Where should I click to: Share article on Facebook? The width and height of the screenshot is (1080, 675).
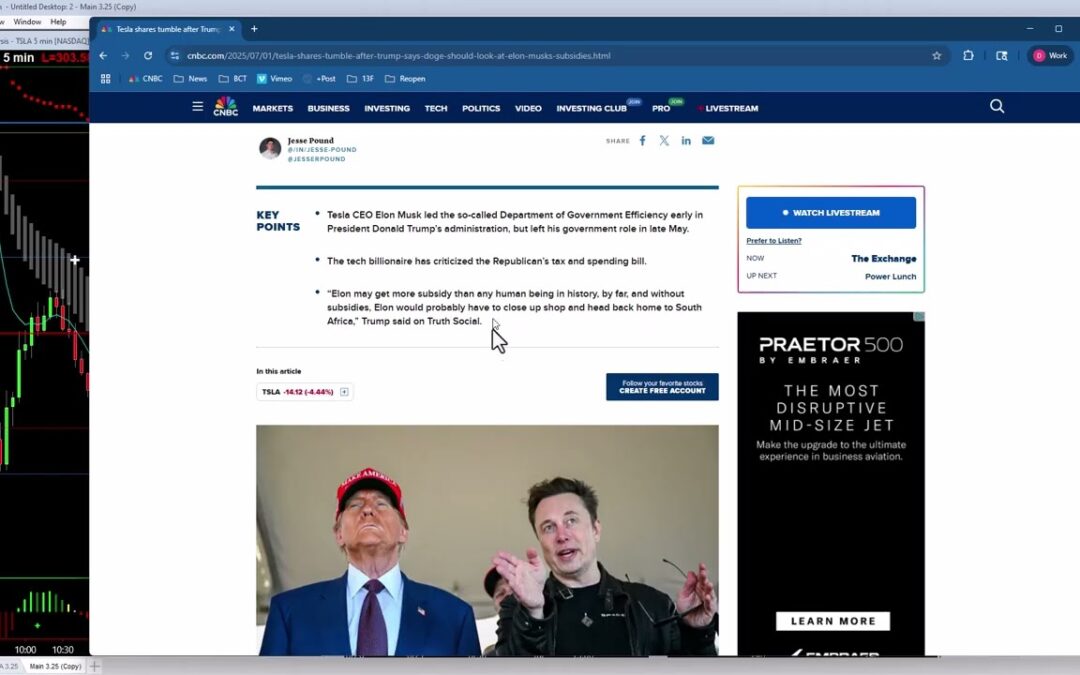click(643, 141)
